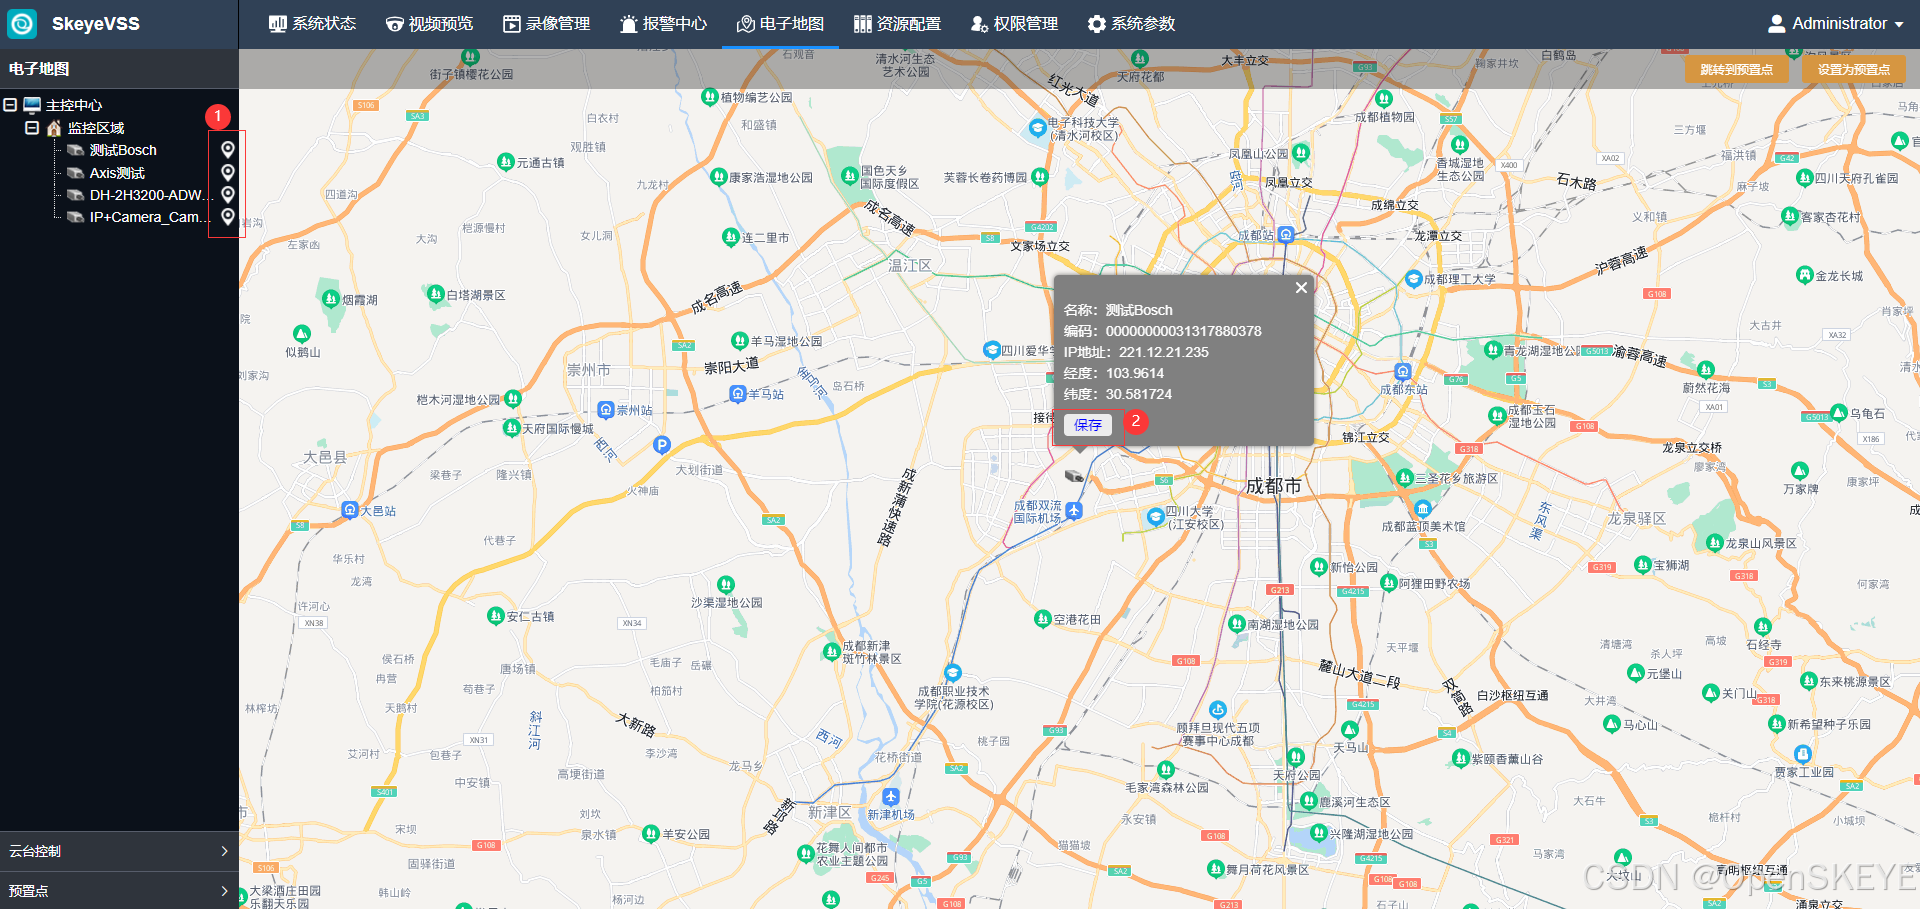Click the camera icon beside Axis测试
Image resolution: width=1920 pixels, height=909 pixels.
click(x=75, y=173)
